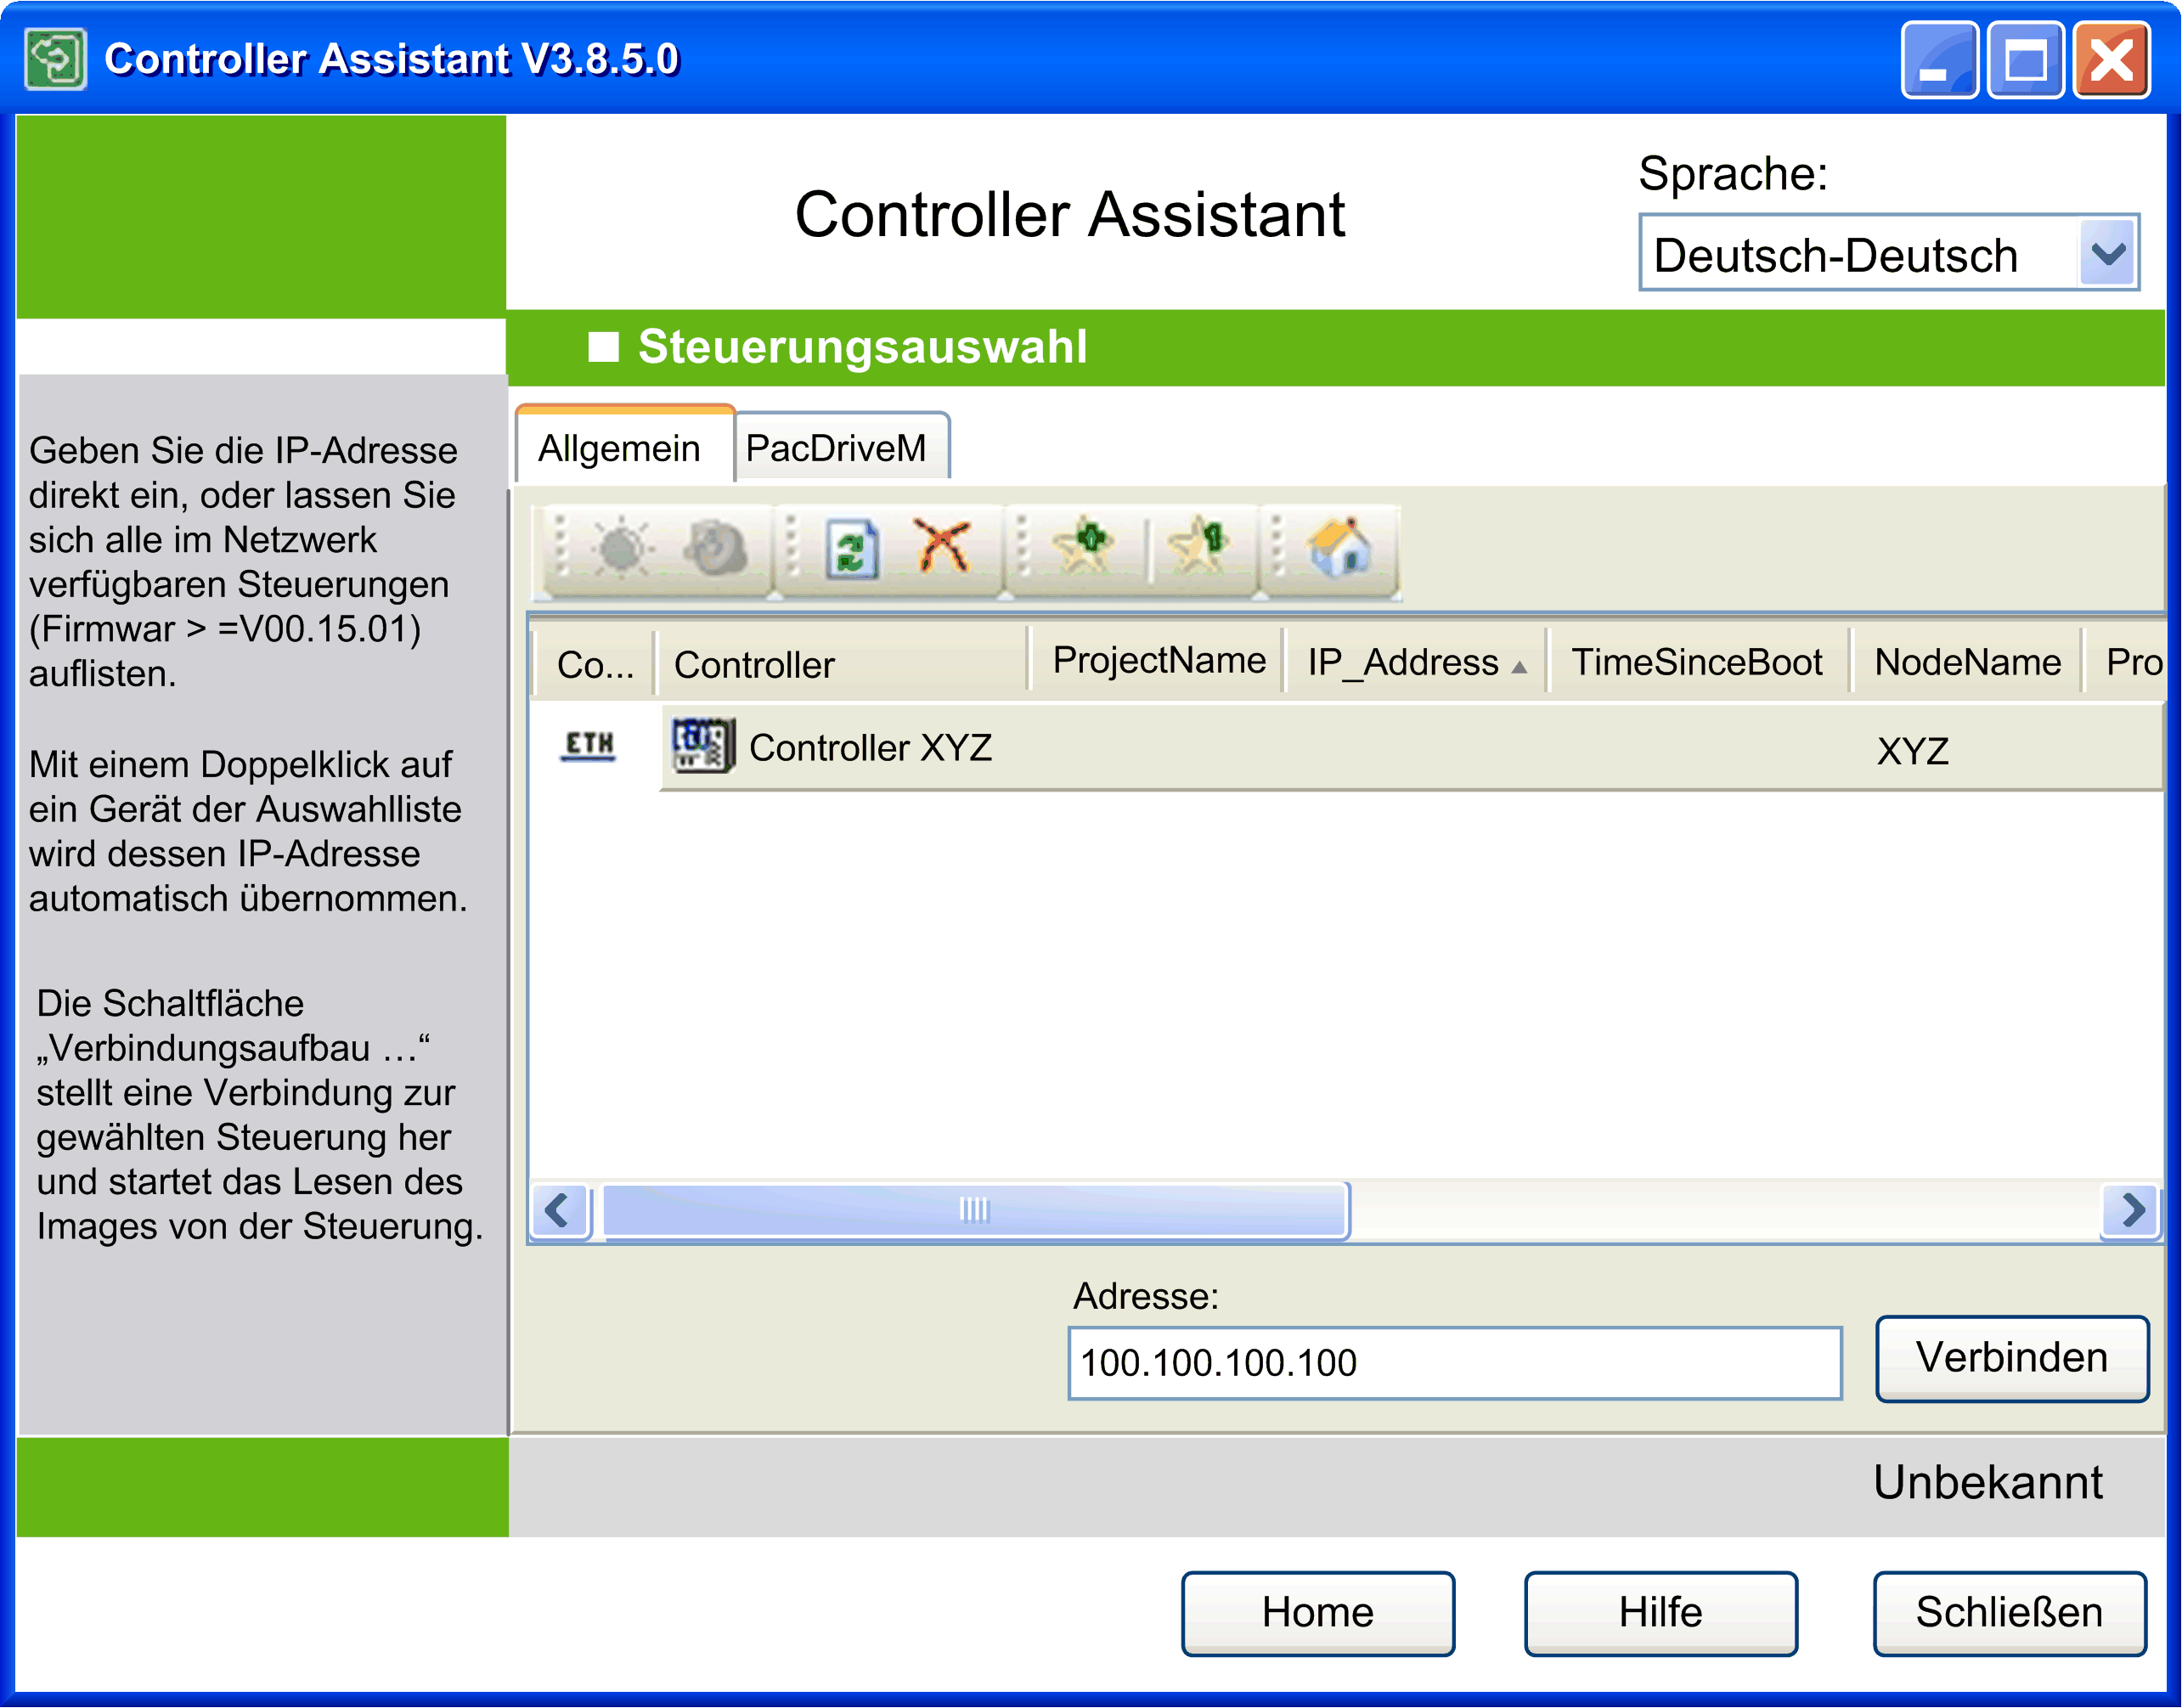This screenshot has width=2182, height=1708.
Task: Click the star icon with green number one
Action: coord(1198,545)
